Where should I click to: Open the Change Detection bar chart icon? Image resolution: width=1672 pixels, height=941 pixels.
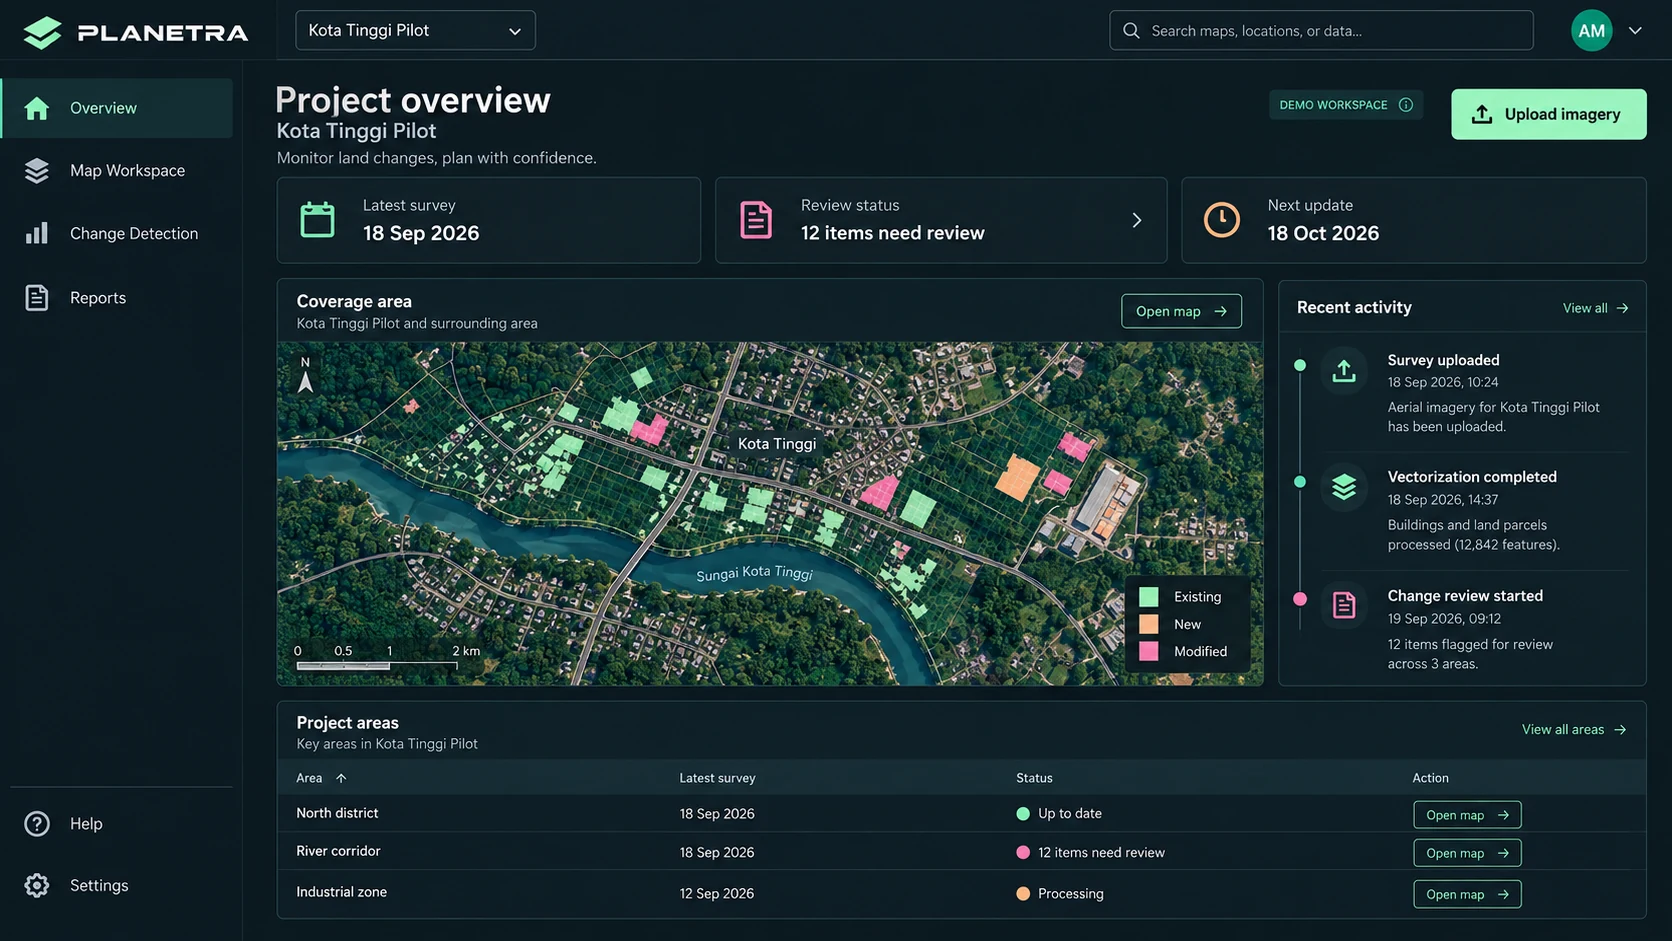[x=37, y=234]
